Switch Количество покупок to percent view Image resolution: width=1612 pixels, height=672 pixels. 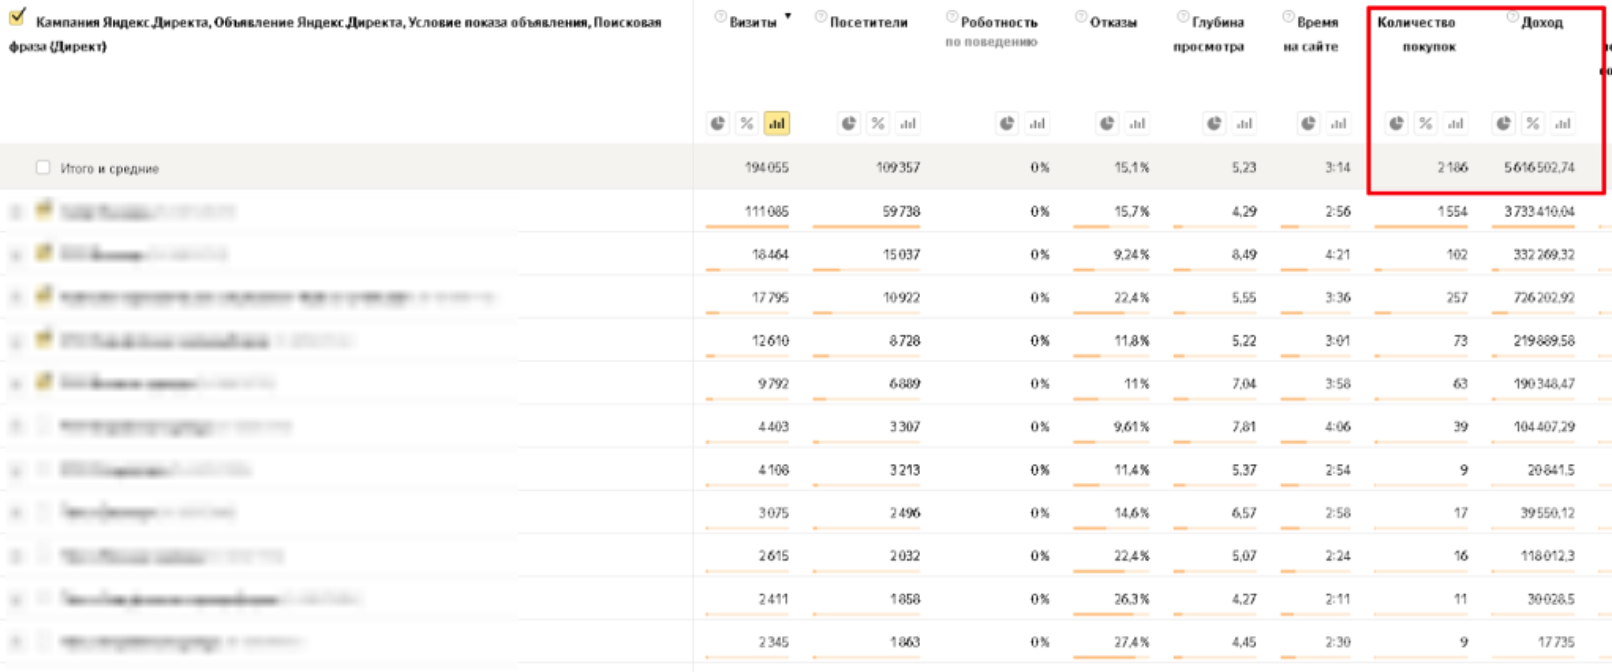point(1426,123)
